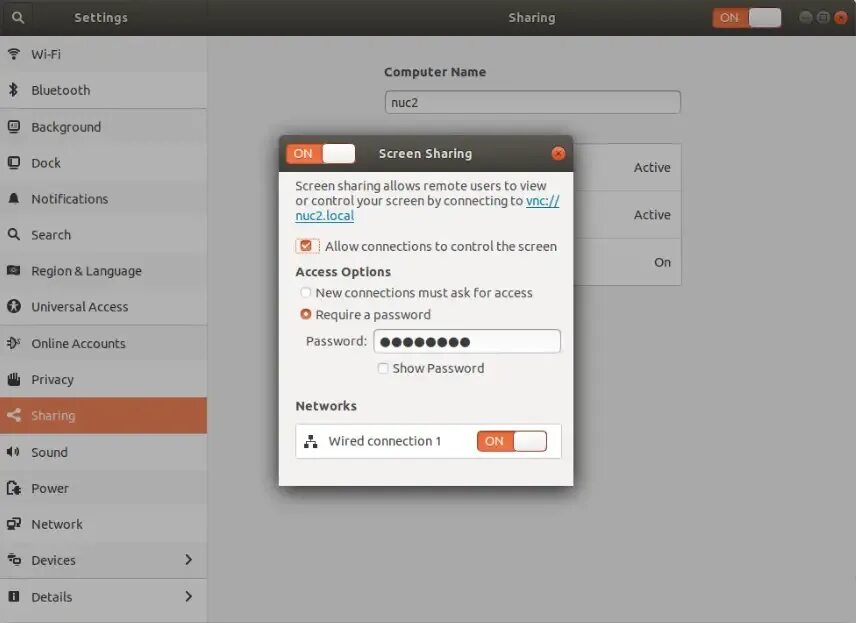The height and width of the screenshot is (623, 856).
Task: Expand the Details submenu chevron
Action: pos(188,596)
